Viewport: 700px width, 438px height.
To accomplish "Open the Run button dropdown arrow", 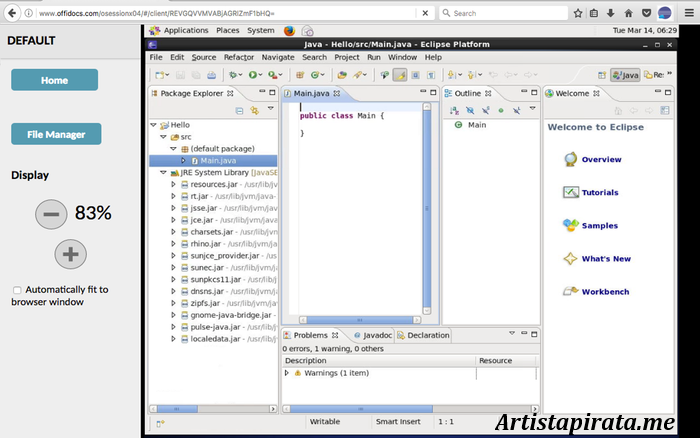I will 260,75.
